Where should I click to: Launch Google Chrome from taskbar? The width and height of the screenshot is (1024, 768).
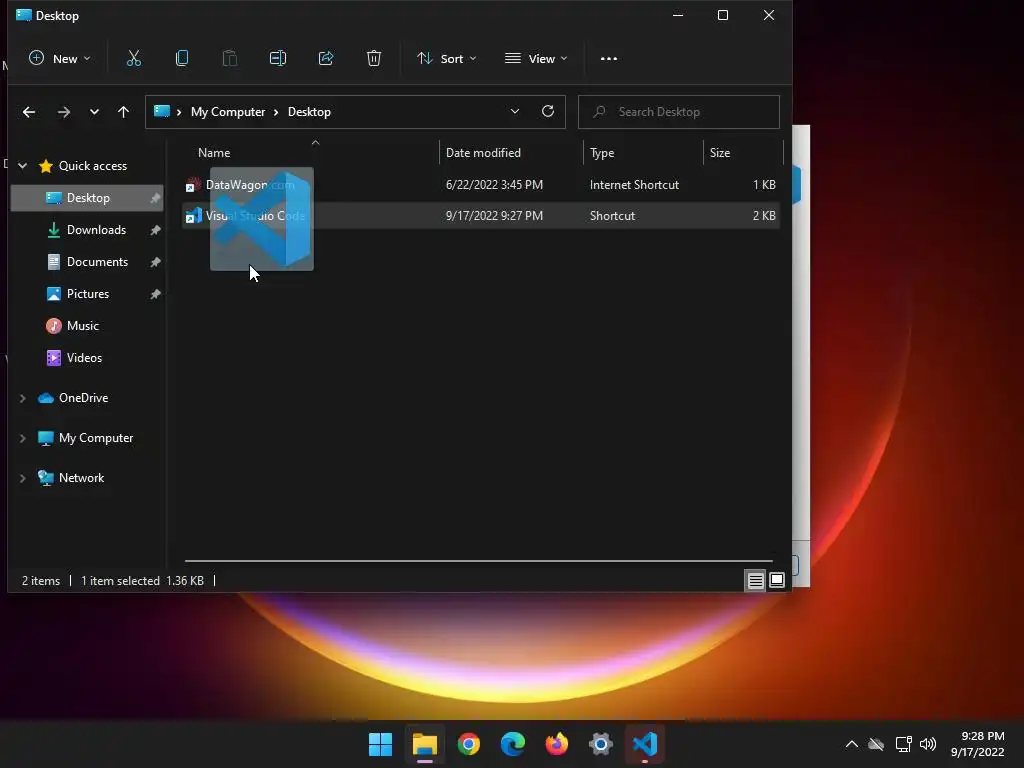click(468, 744)
